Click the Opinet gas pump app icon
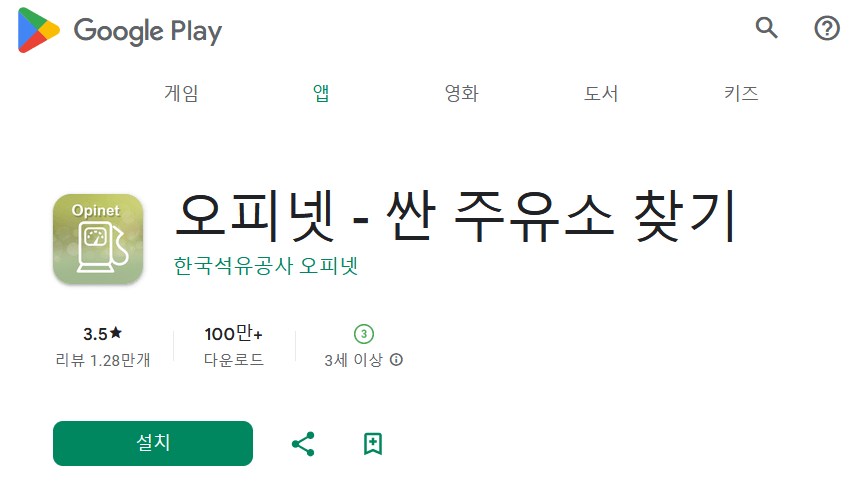Viewport: 848px width, 504px height. (x=98, y=238)
